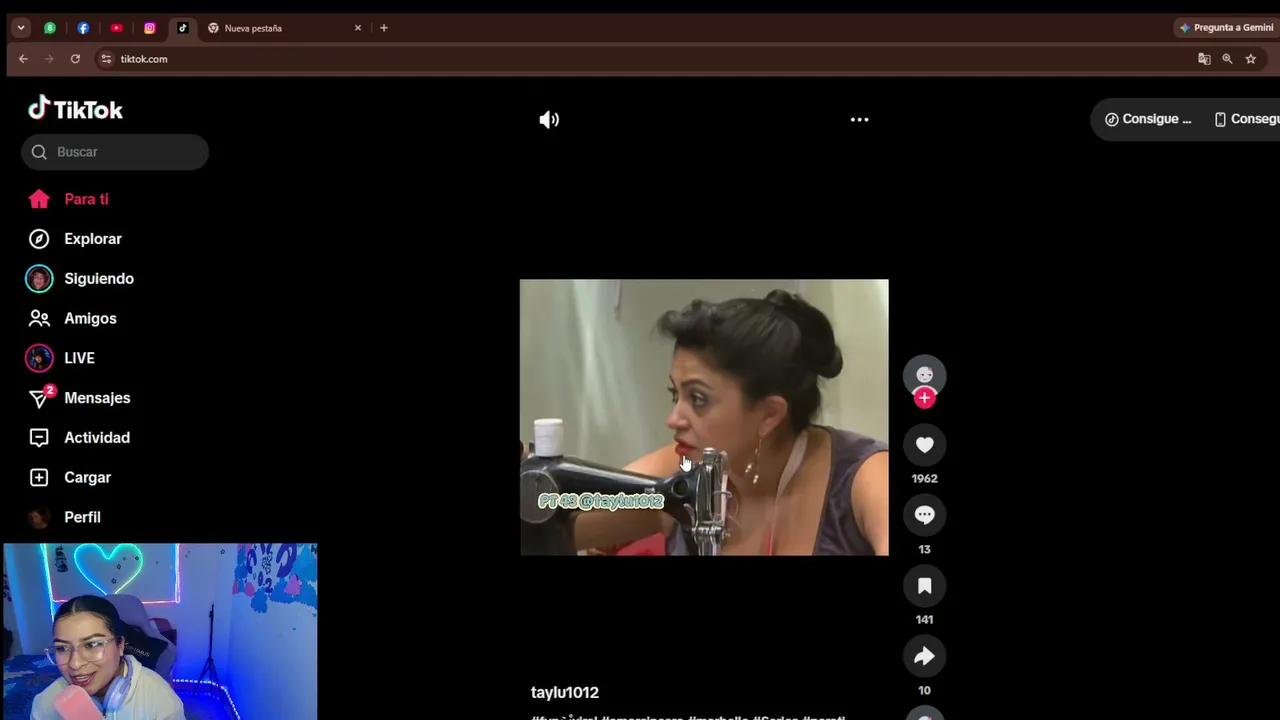Click the zoom magnifier icon in address bar
This screenshot has width=1280, height=720.
tap(1227, 59)
